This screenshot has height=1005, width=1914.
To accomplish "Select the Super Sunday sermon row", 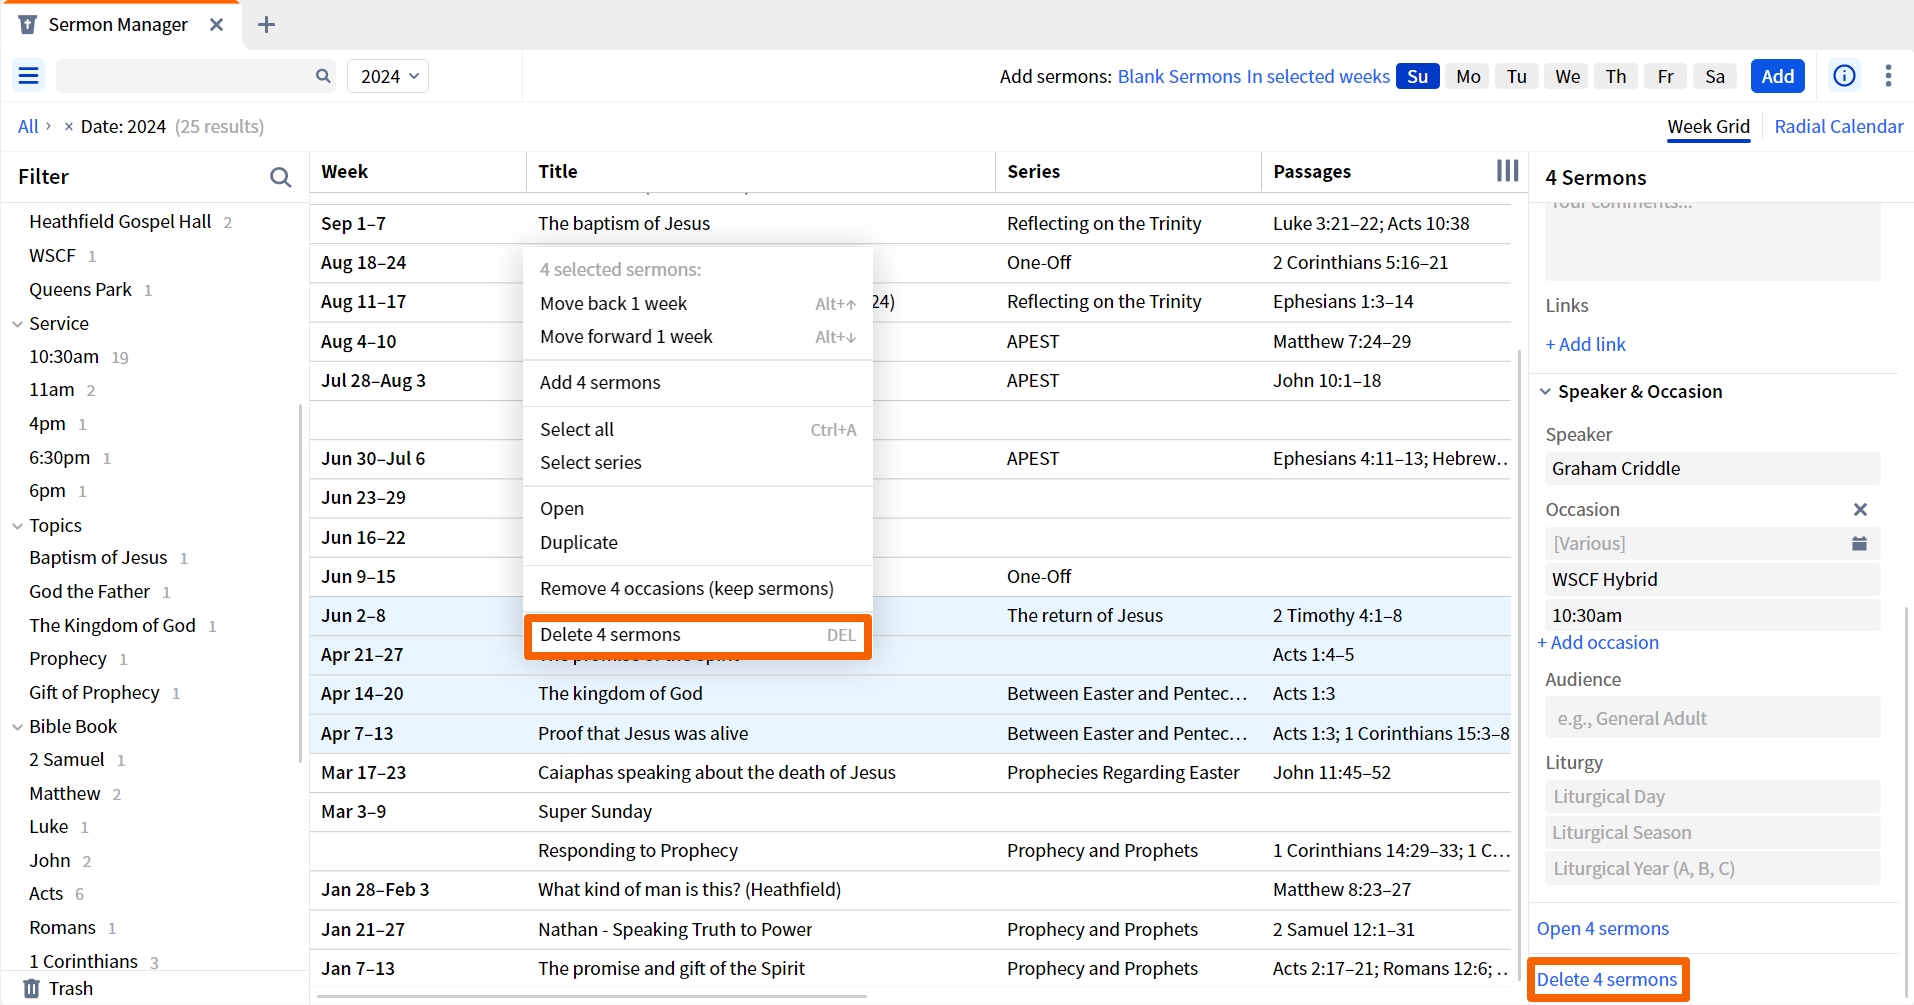I will pyautogui.click(x=910, y=812).
